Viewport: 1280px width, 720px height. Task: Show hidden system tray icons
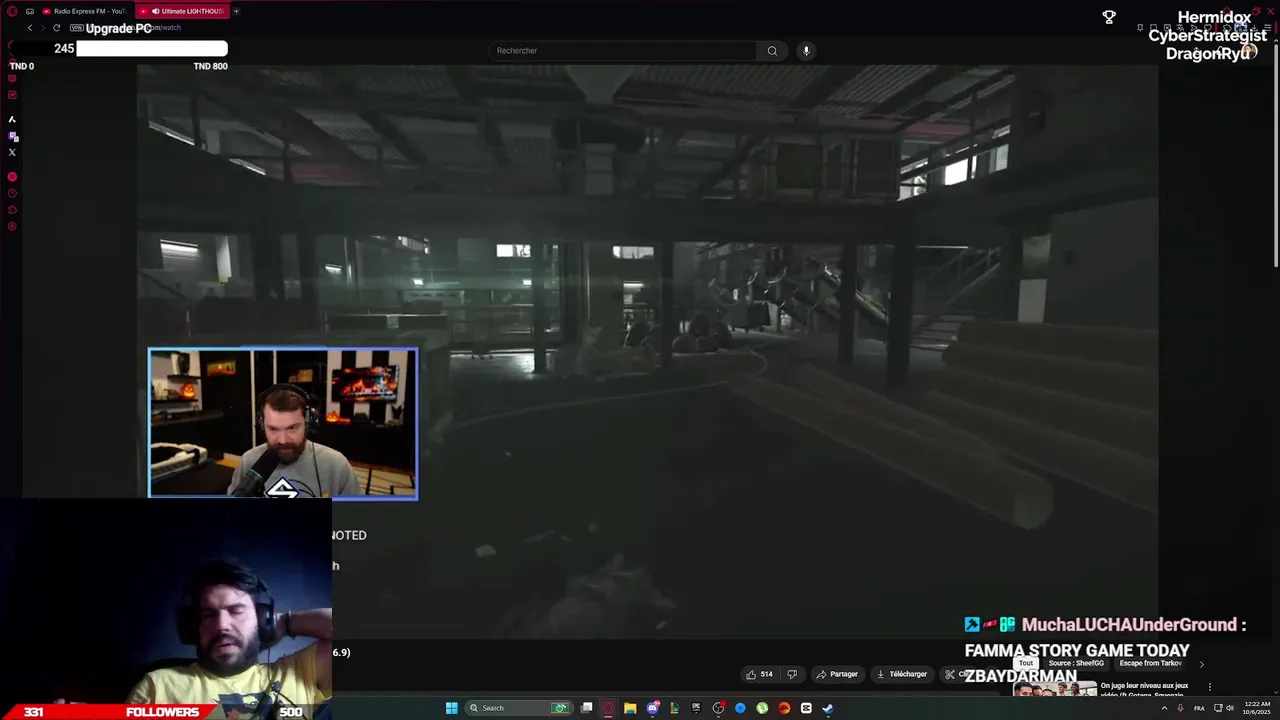[1164, 708]
